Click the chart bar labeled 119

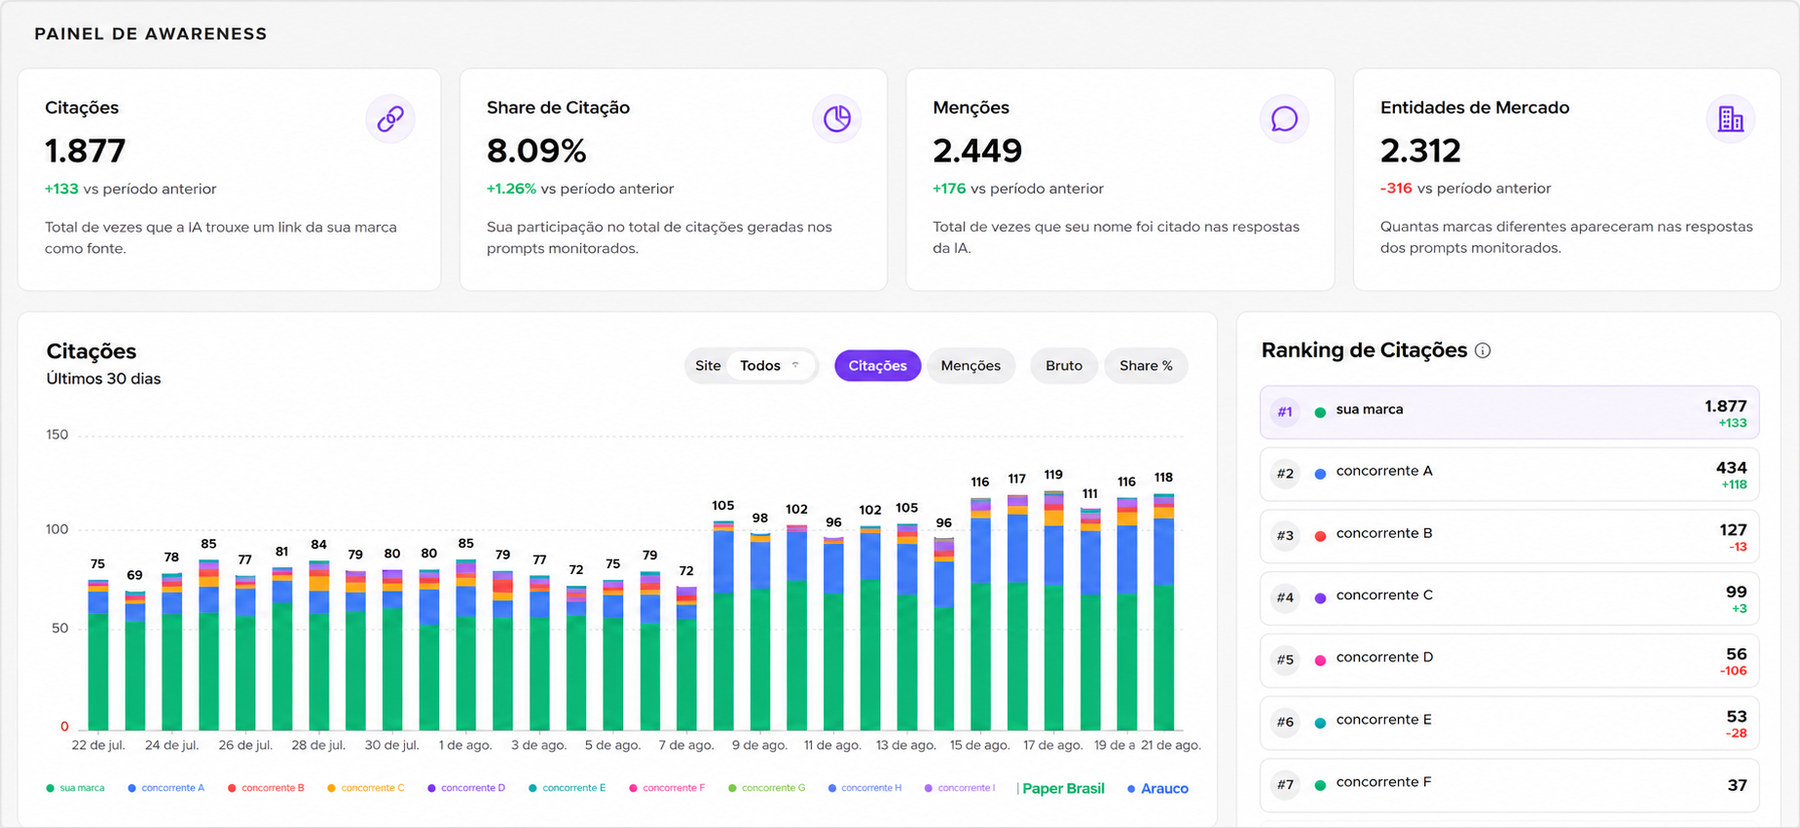[1054, 610]
